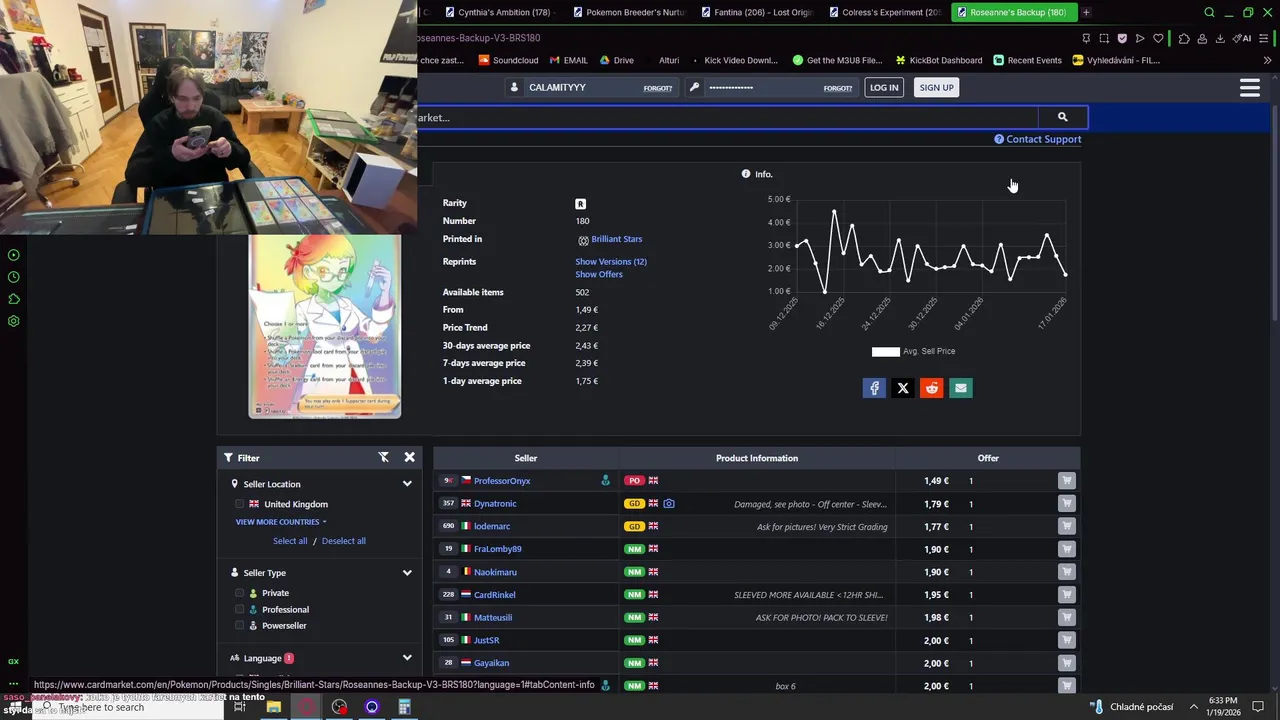This screenshot has height=720, width=1280.
Task: Click the heart bookmark icon in address bar
Action: pyautogui.click(x=1158, y=38)
